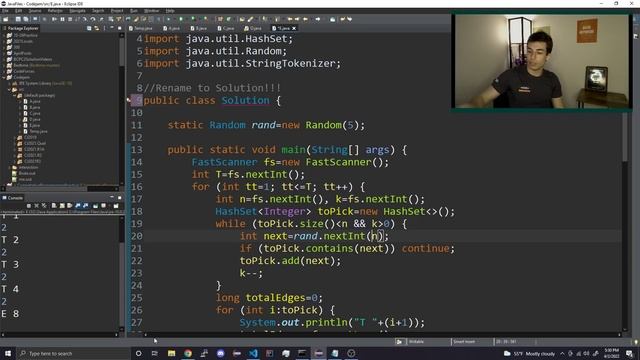Click the Package Explorer view tab
The height and width of the screenshot is (360, 640).
pyautogui.click(x=20, y=28)
